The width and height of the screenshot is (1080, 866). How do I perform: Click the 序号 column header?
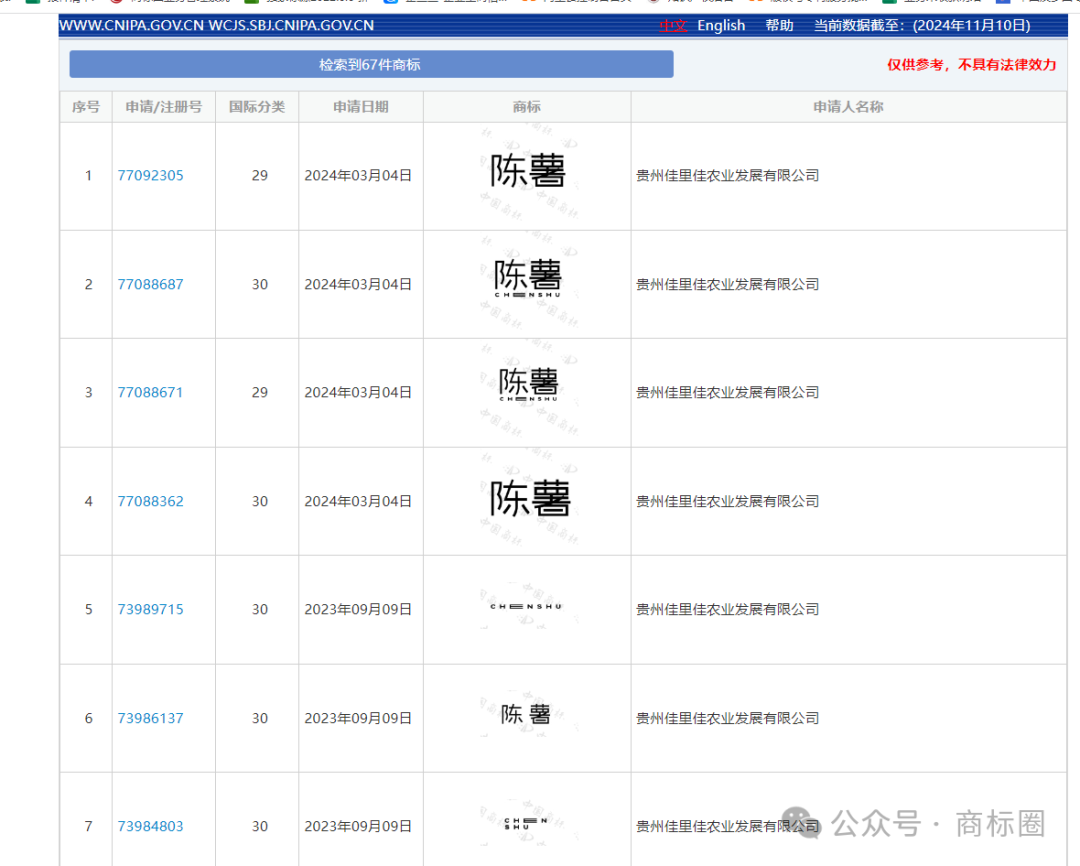[86, 107]
